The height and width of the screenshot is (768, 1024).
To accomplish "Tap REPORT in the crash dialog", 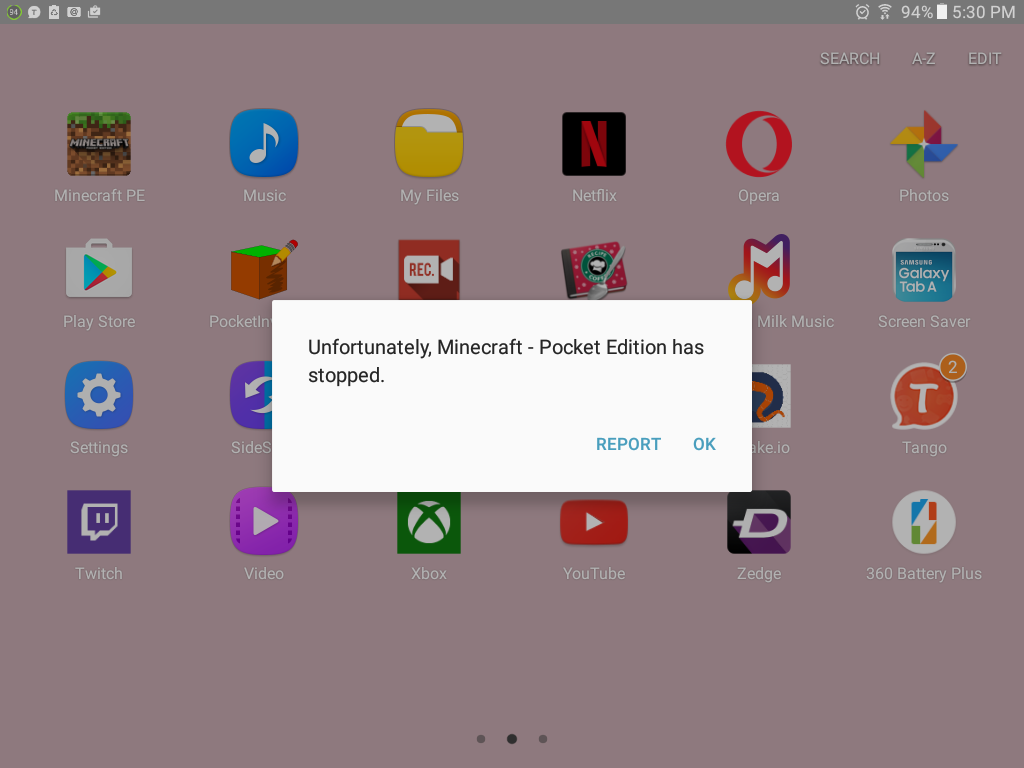I will (628, 444).
